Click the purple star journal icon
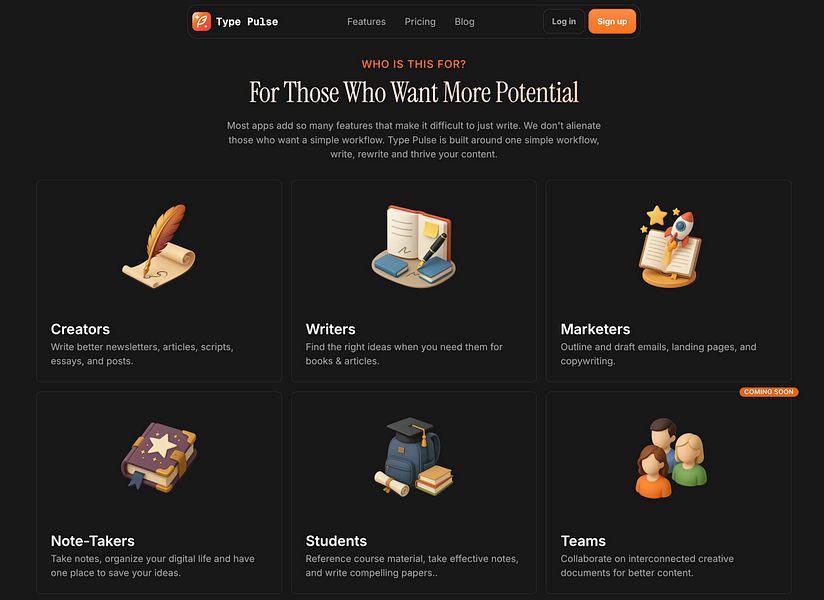The width and height of the screenshot is (824, 600). click(159, 457)
